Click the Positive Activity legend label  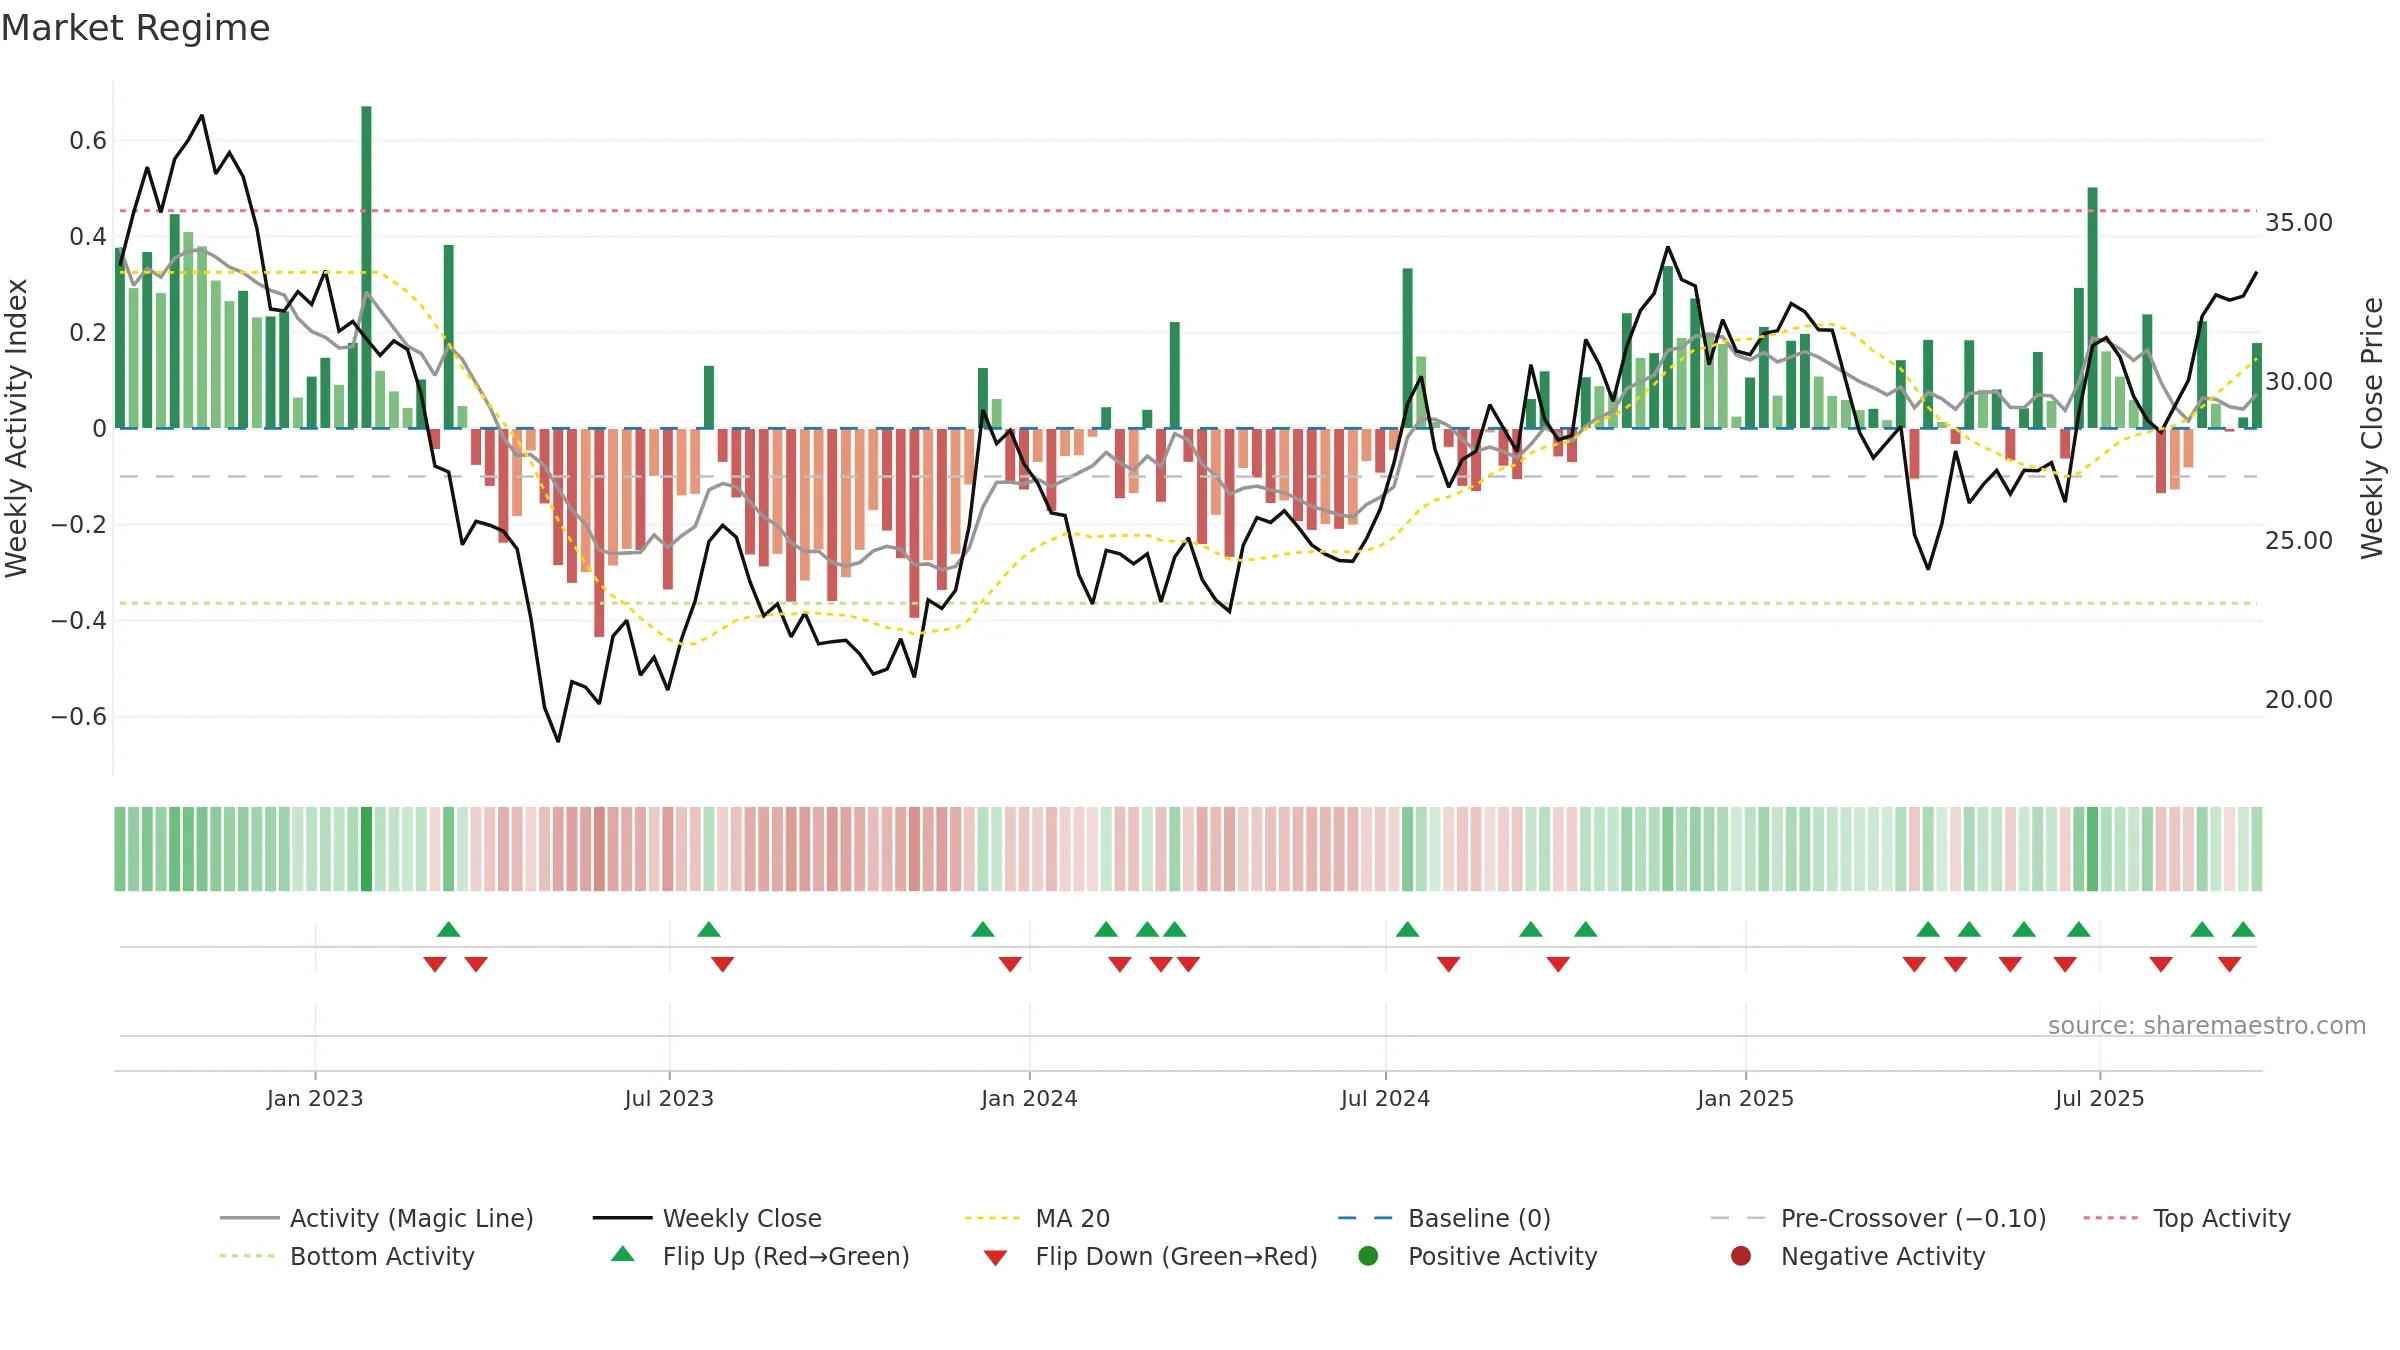(x=1503, y=1256)
